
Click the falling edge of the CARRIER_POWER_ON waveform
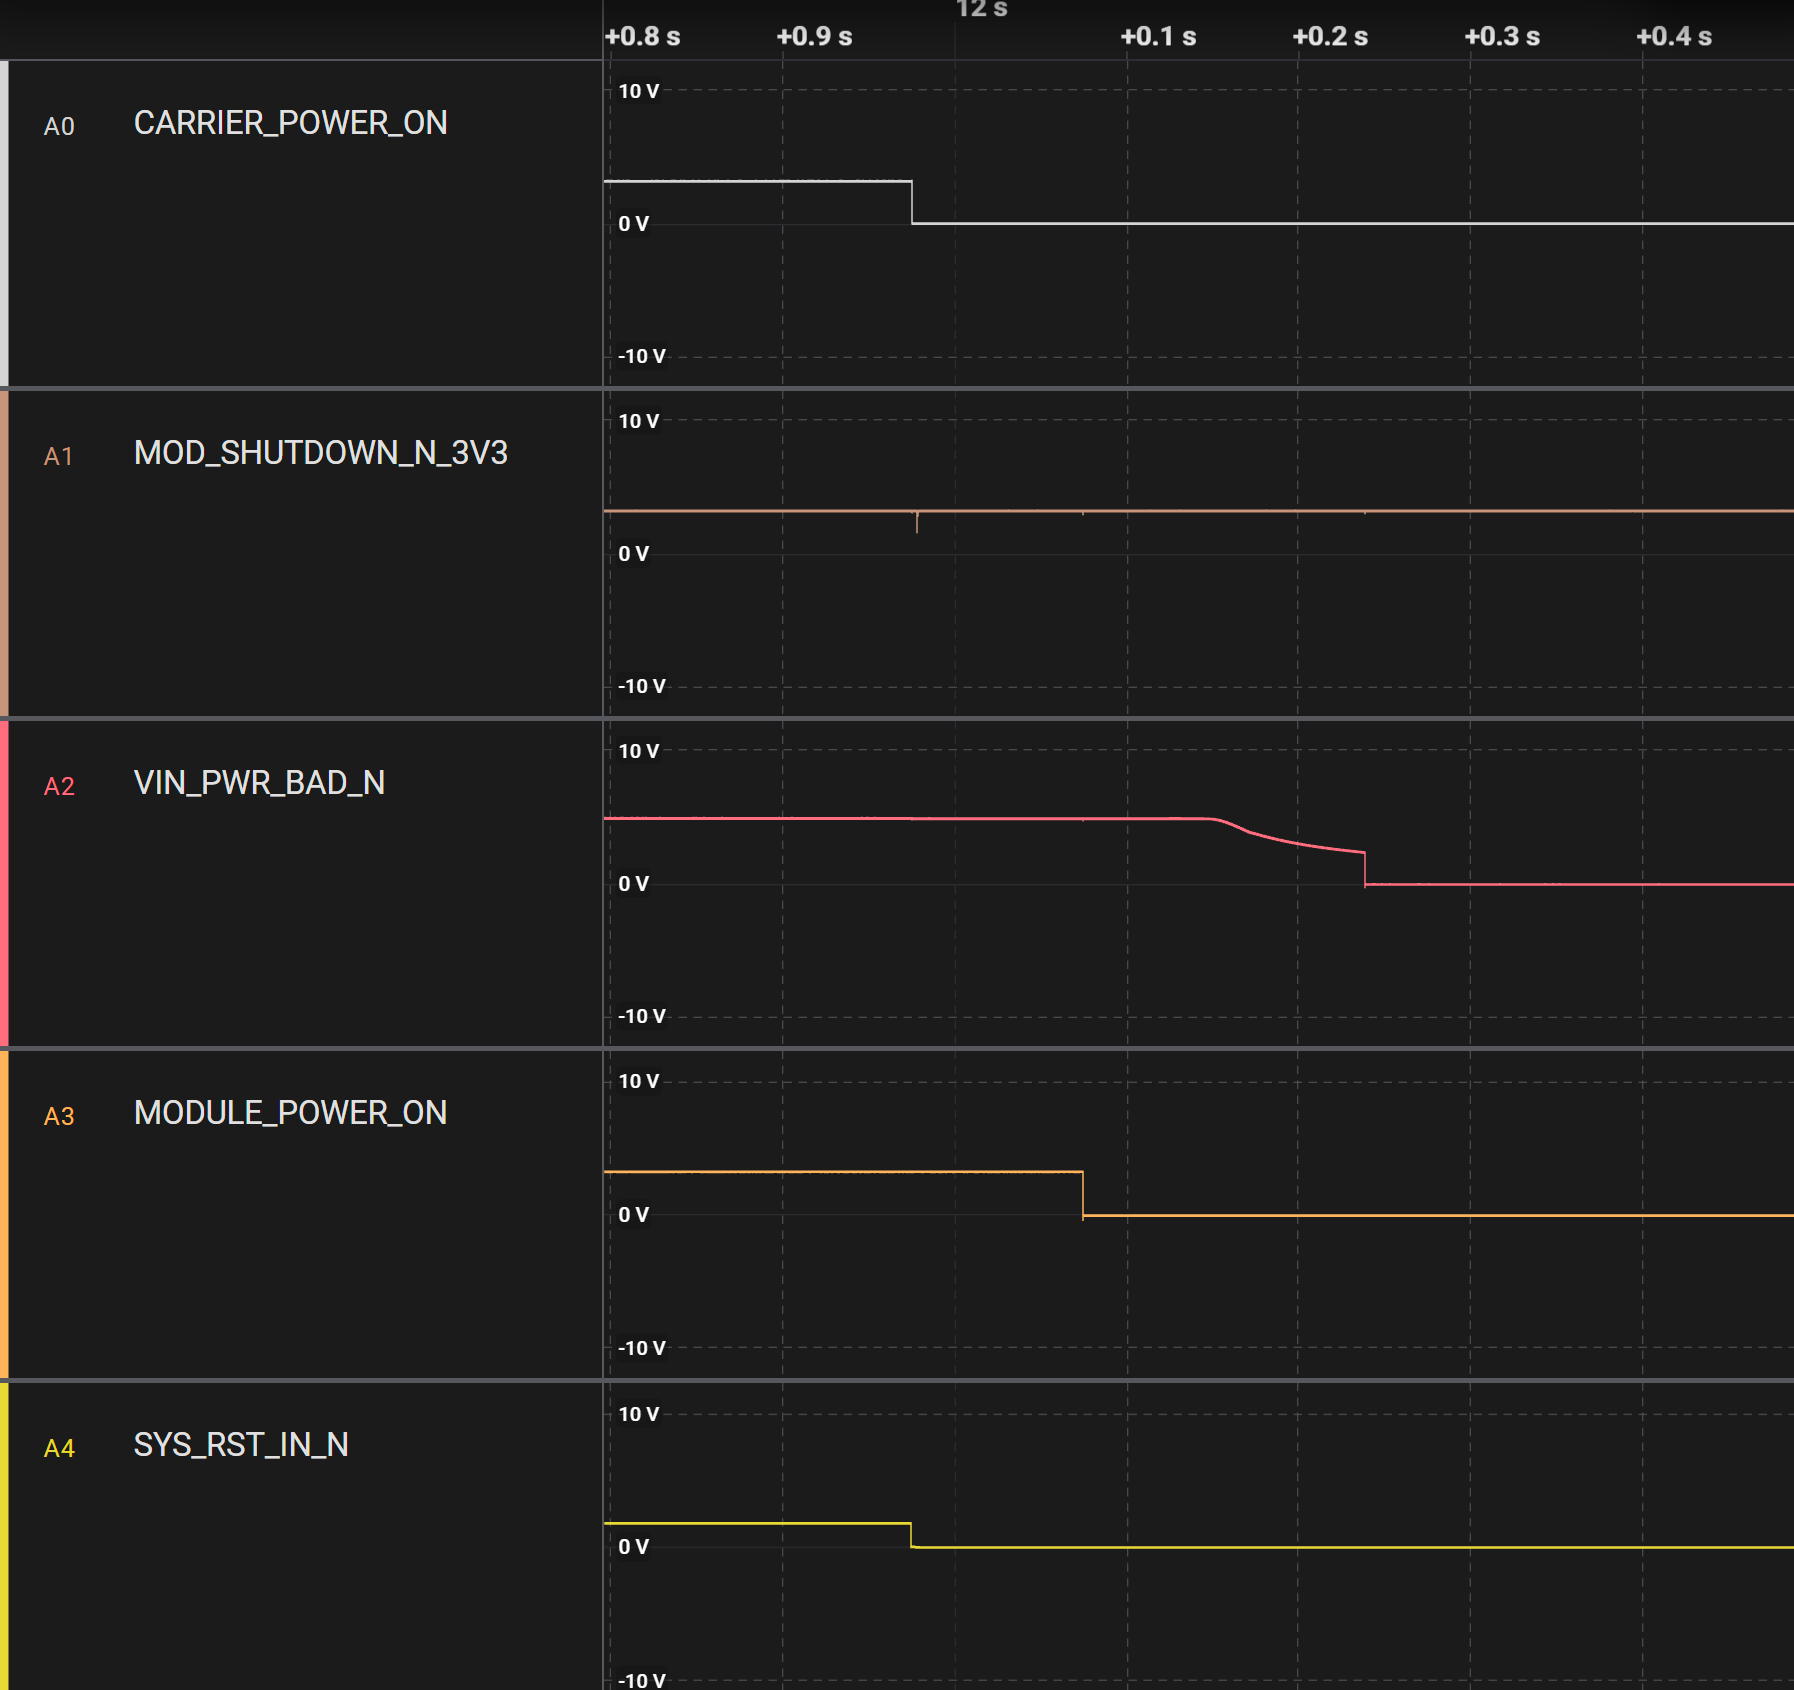point(912,202)
